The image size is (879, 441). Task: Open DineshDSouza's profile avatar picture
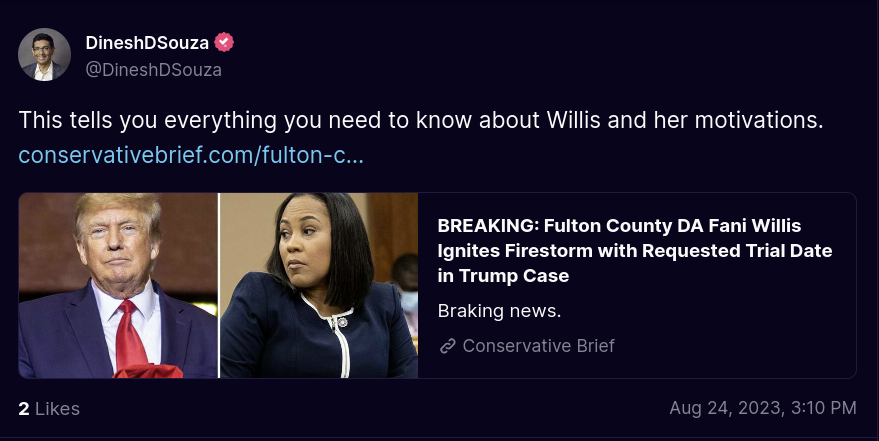point(44,54)
